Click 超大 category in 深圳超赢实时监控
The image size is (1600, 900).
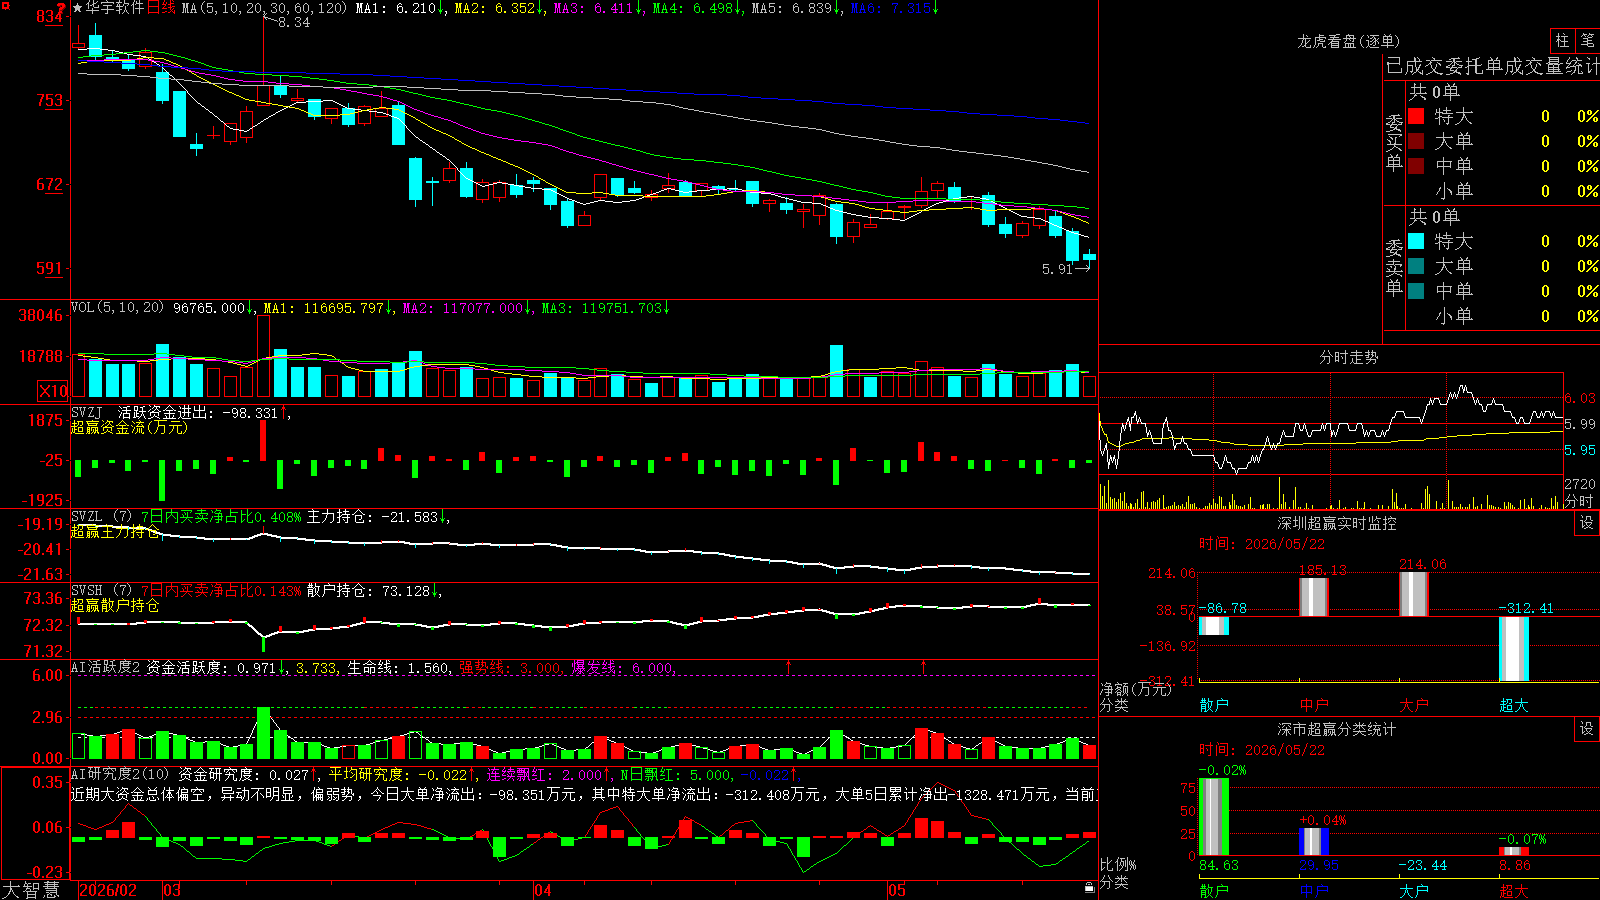(x=1513, y=705)
